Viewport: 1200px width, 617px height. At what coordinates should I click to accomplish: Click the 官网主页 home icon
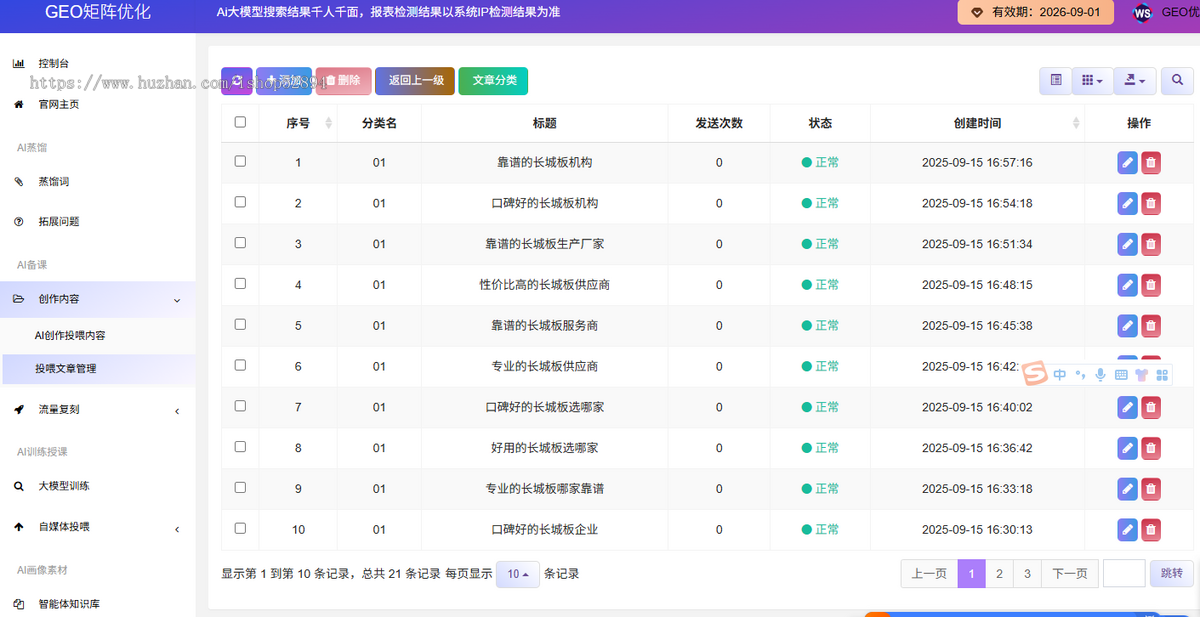coord(18,104)
